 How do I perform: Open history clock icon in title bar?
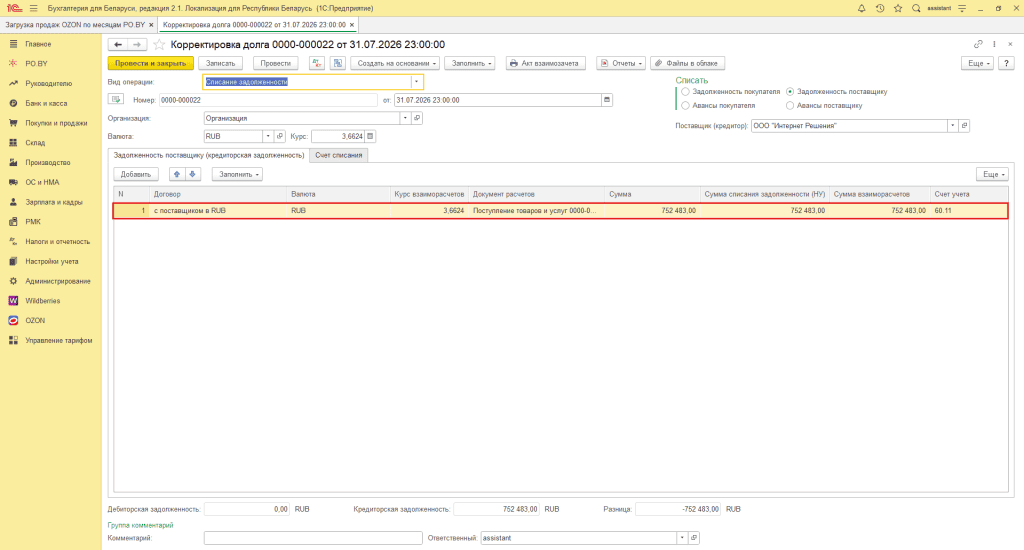coord(880,8)
